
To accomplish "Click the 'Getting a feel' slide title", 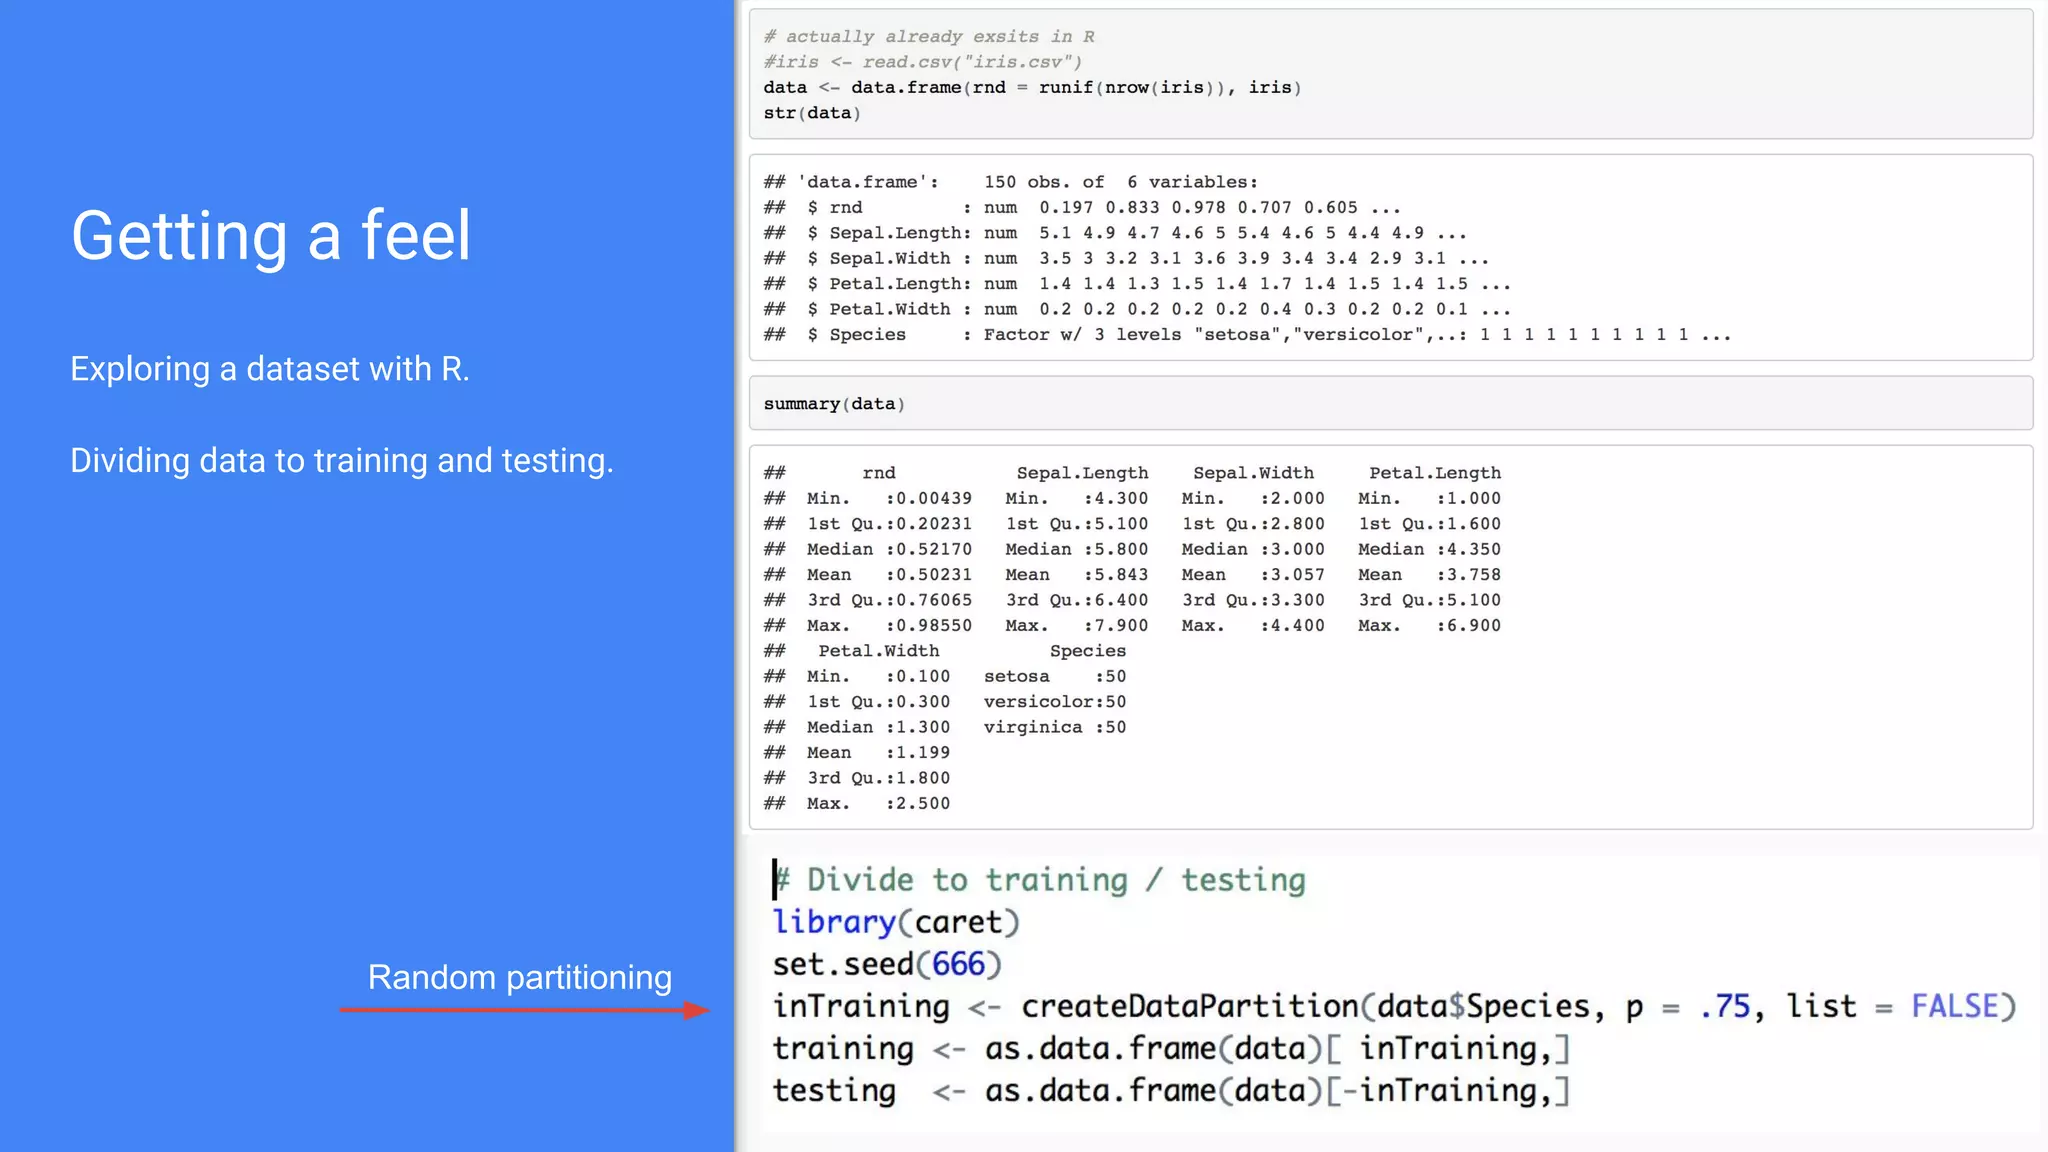I will point(270,236).
